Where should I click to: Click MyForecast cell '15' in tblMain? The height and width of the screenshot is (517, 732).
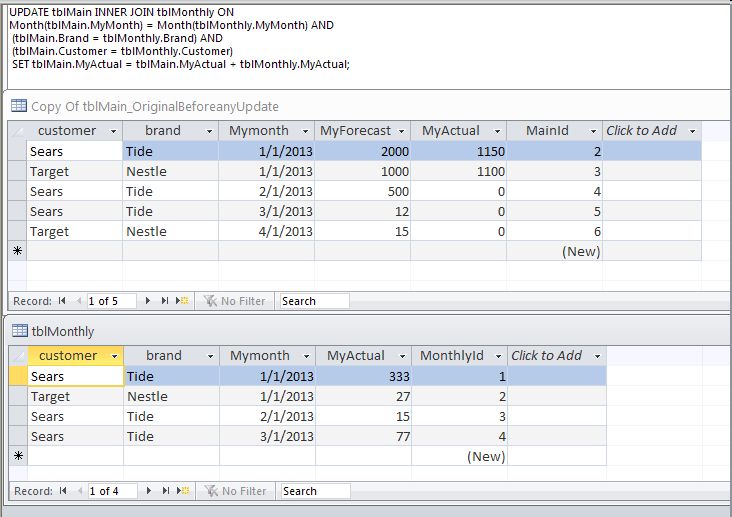point(362,231)
